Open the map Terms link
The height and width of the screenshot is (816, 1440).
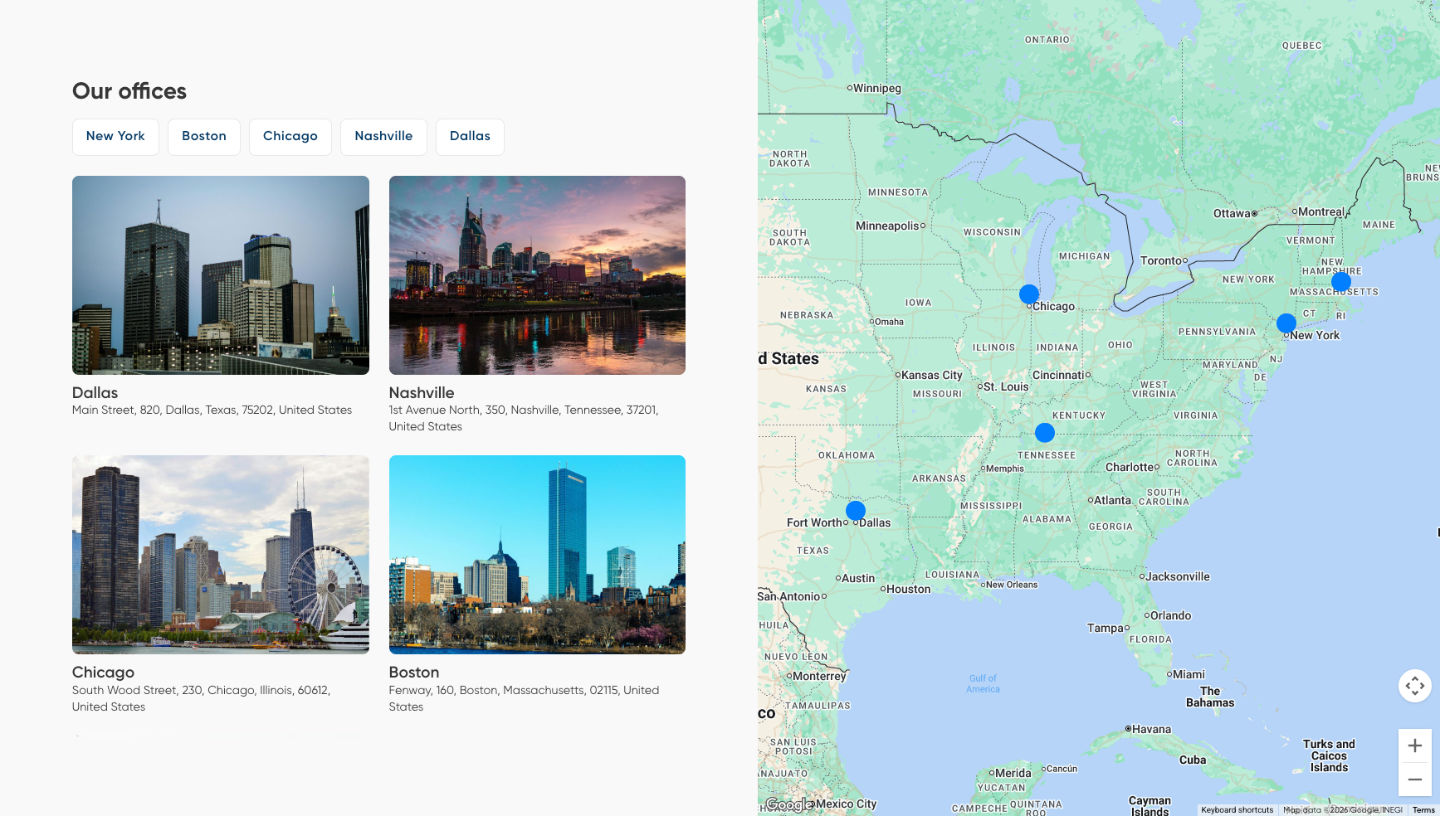[1423, 810]
